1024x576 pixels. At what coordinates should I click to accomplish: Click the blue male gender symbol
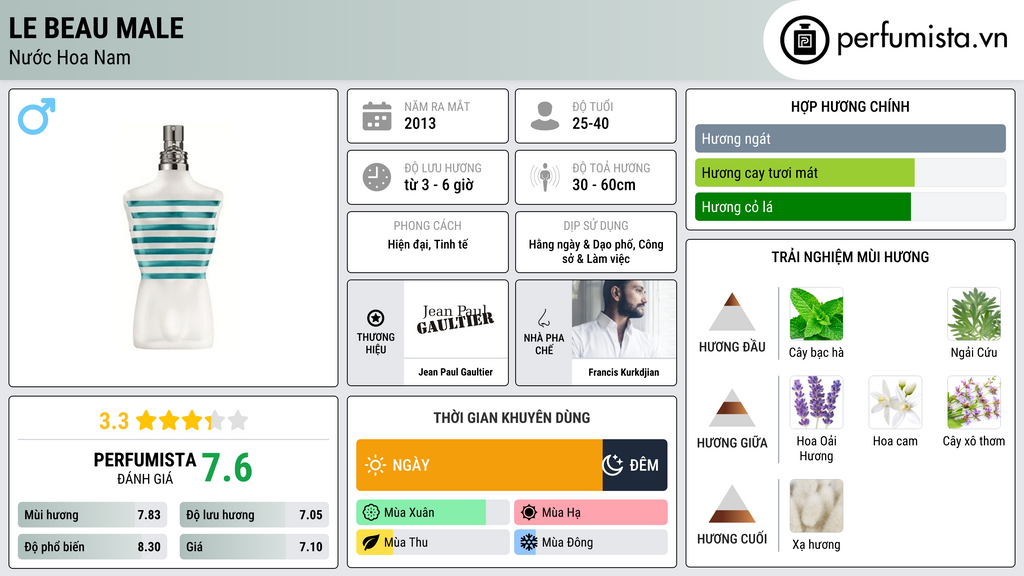pos(37,116)
